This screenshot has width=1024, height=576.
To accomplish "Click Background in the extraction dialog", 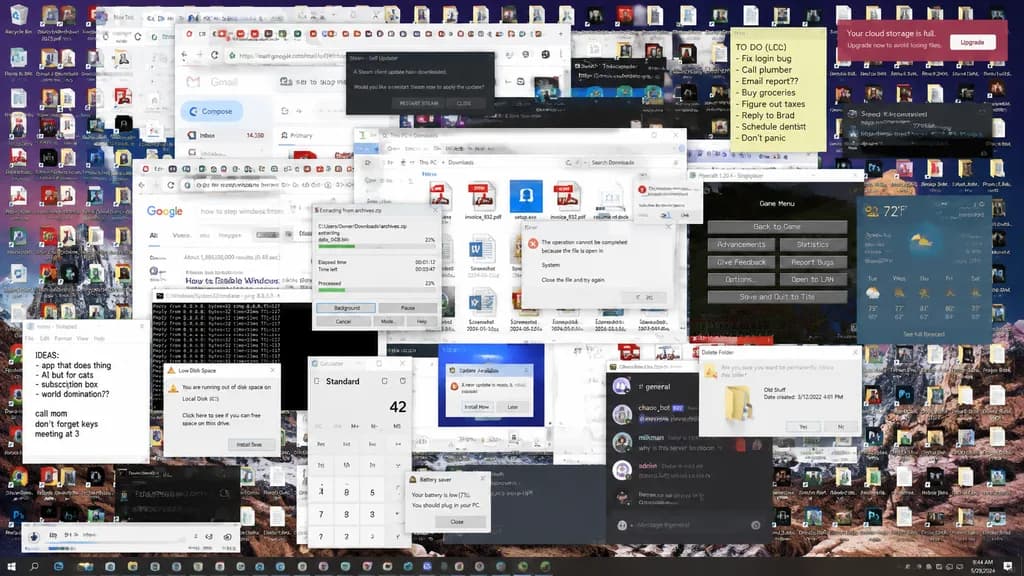I will [x=346, y=308].
